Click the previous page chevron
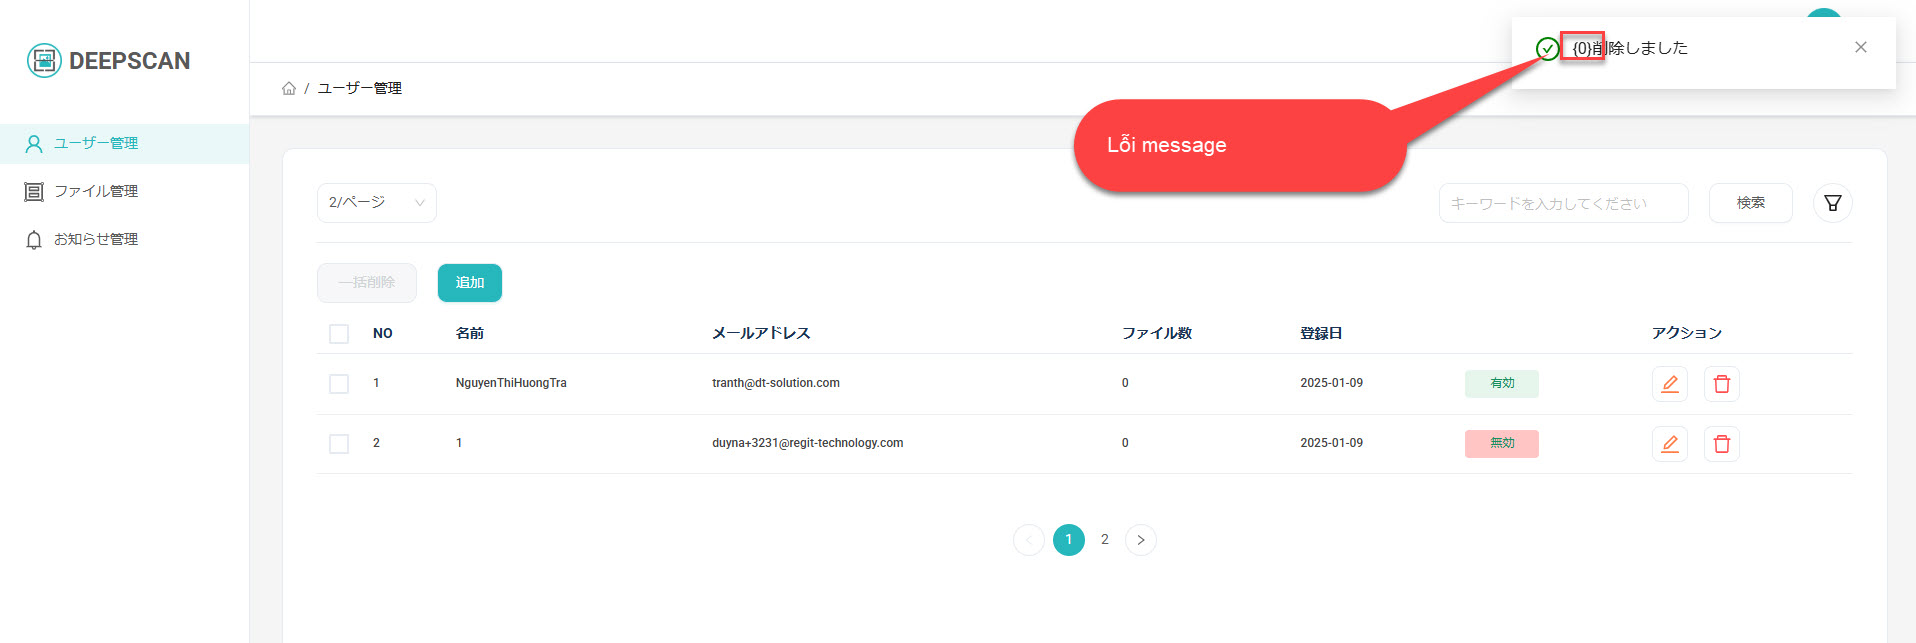 tap(1028, 540)
